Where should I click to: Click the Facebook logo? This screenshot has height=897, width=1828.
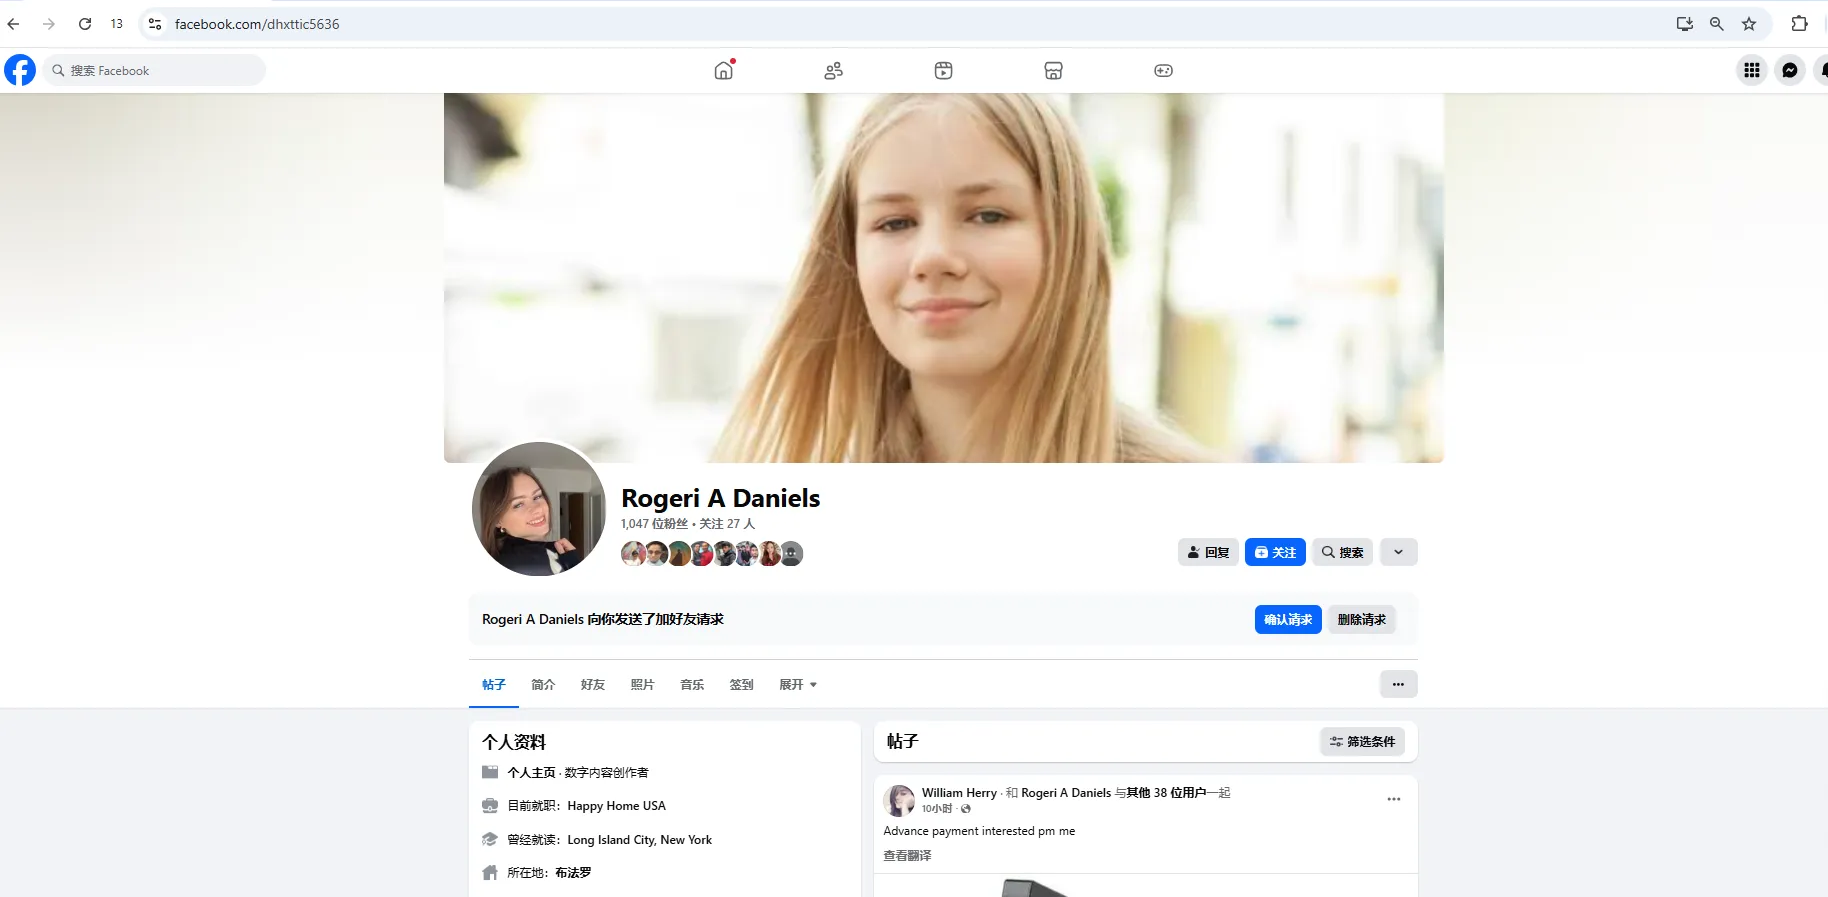(x=20, y=70)
